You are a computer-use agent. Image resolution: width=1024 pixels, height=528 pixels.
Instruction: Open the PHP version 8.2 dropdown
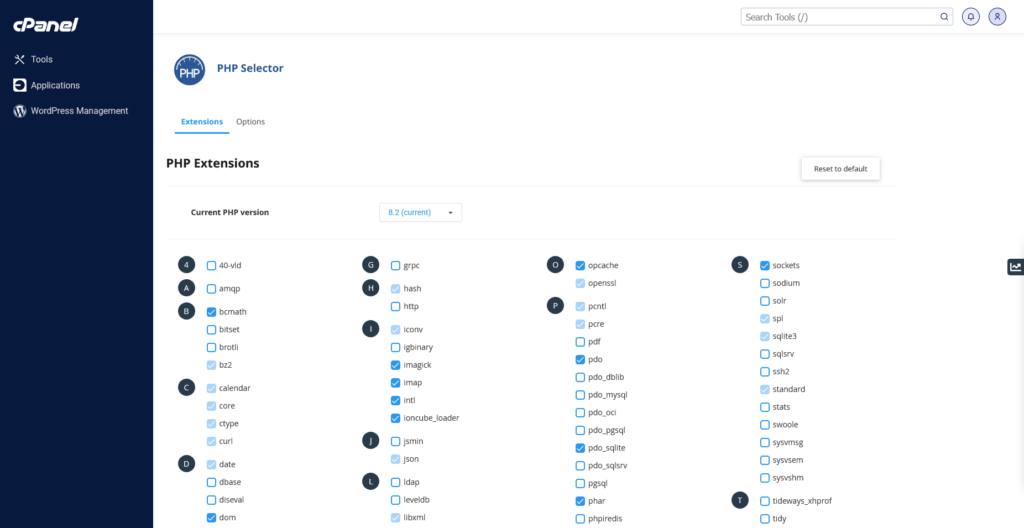tap(420, 212)
